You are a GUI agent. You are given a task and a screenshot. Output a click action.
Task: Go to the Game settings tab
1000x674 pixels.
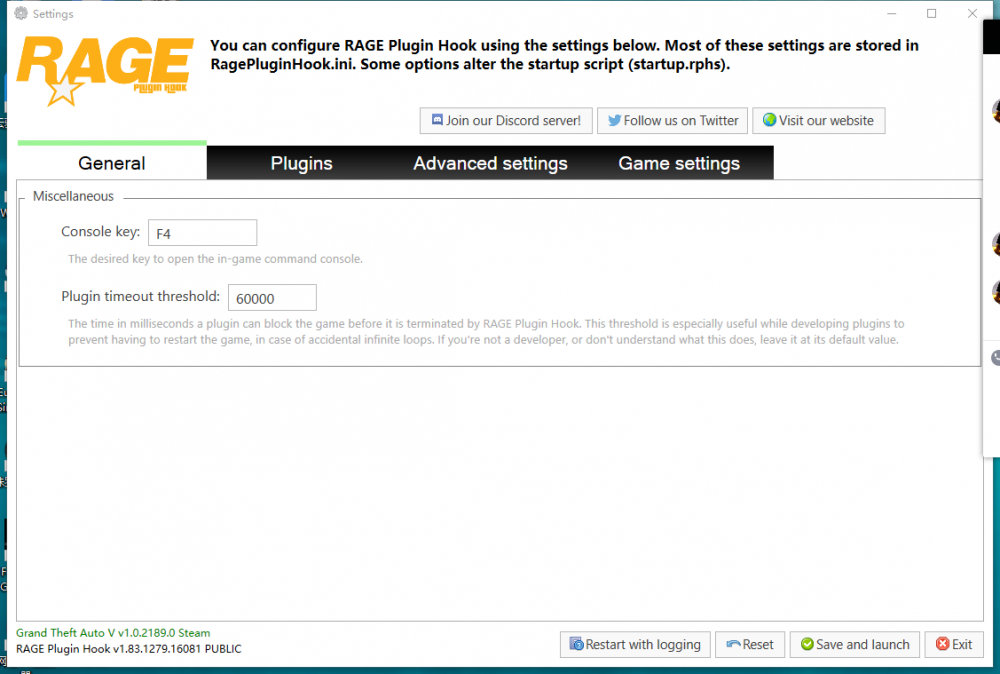coord(679,164)
